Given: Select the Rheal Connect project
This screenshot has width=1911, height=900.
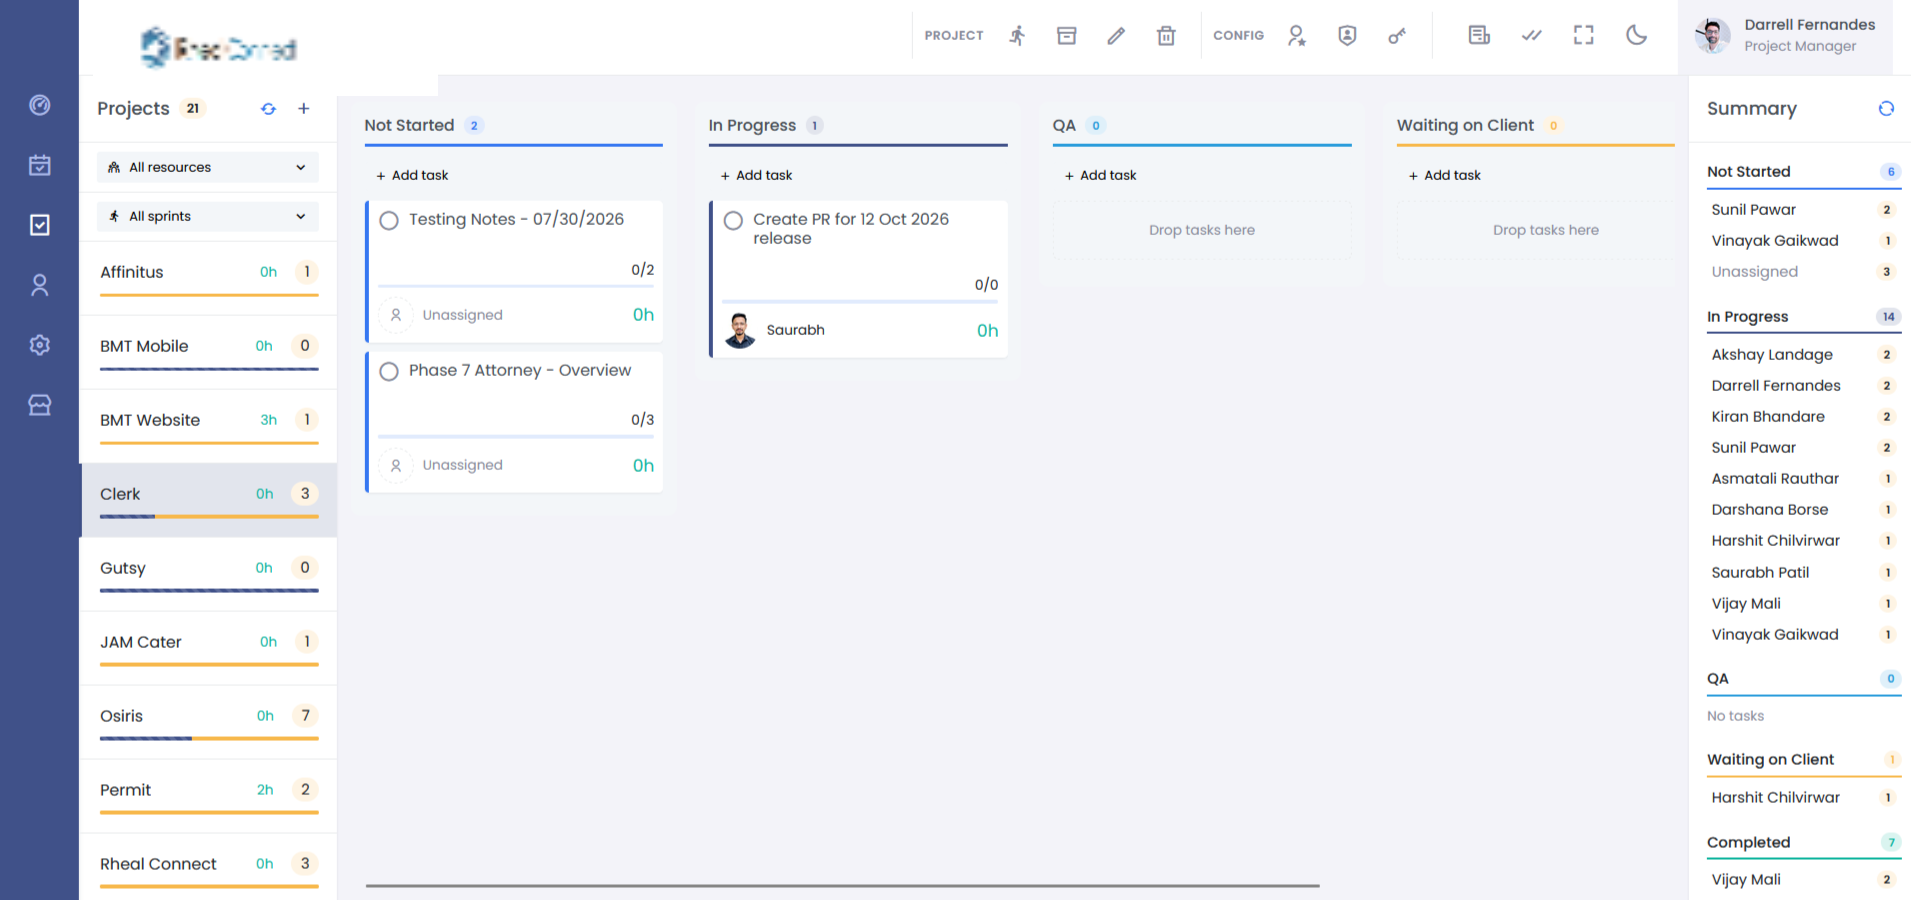Looking at the screenshot, I should tap(209, 867).
